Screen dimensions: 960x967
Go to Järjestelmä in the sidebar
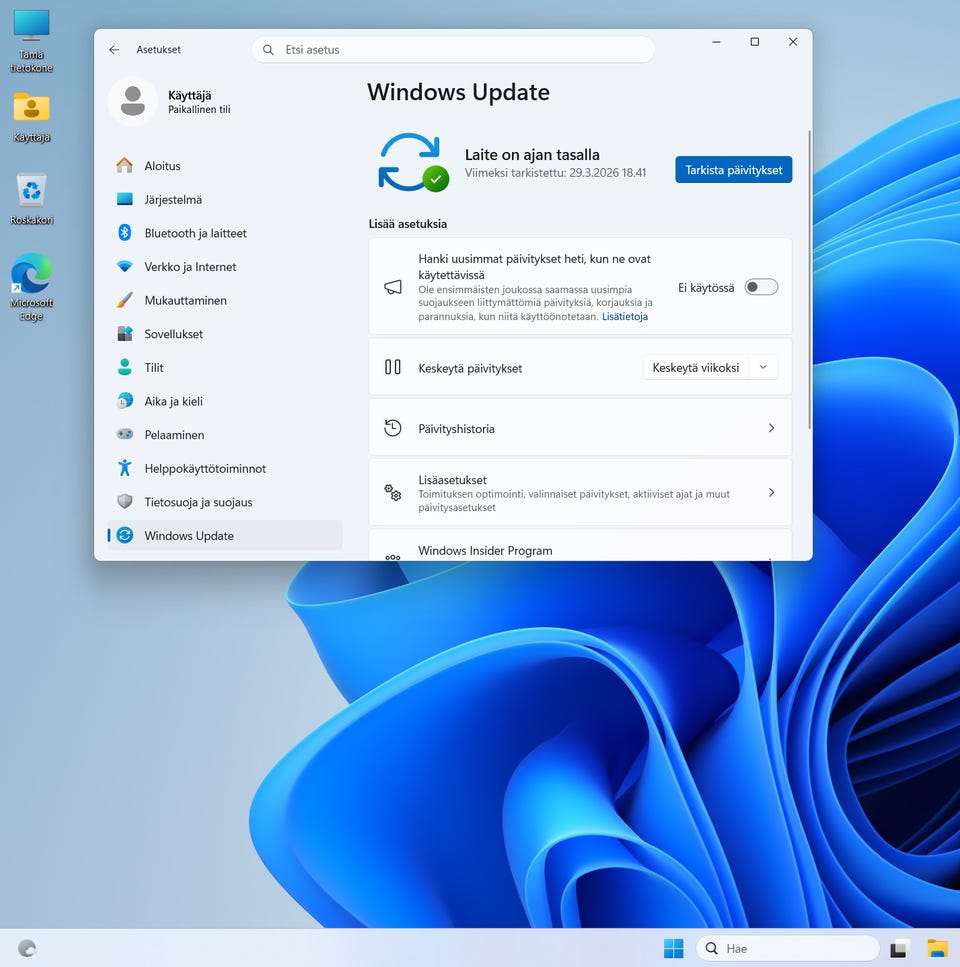[173, 199]
